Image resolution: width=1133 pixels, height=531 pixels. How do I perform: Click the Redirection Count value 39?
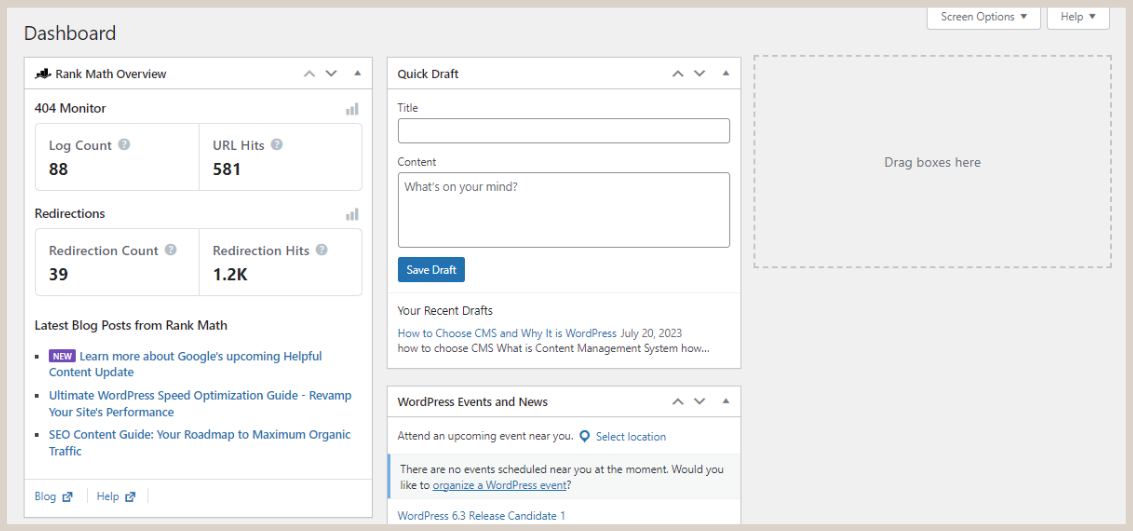58,275
